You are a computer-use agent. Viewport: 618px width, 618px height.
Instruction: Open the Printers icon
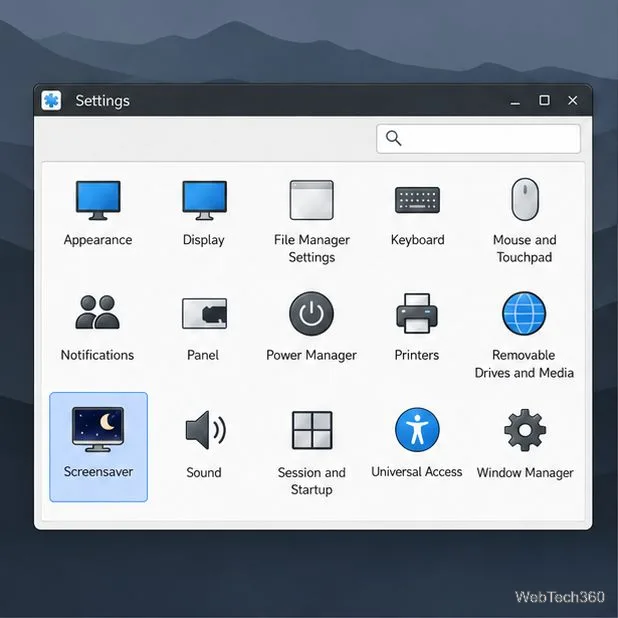417,313
